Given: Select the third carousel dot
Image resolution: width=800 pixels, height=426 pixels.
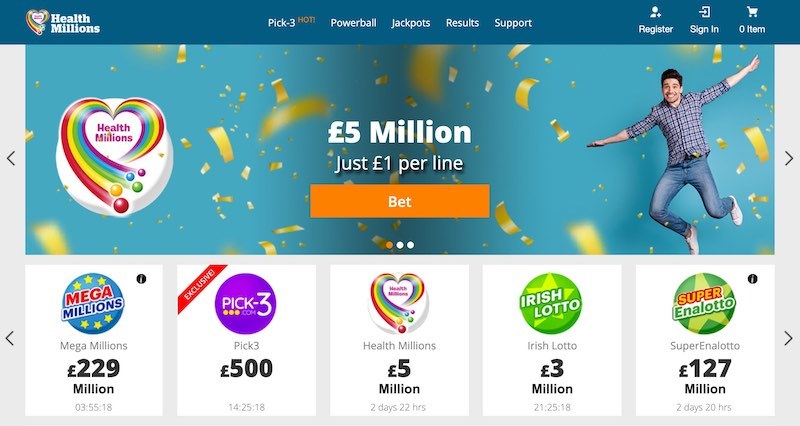Looking at the screenshot, I should coord(411,245).
